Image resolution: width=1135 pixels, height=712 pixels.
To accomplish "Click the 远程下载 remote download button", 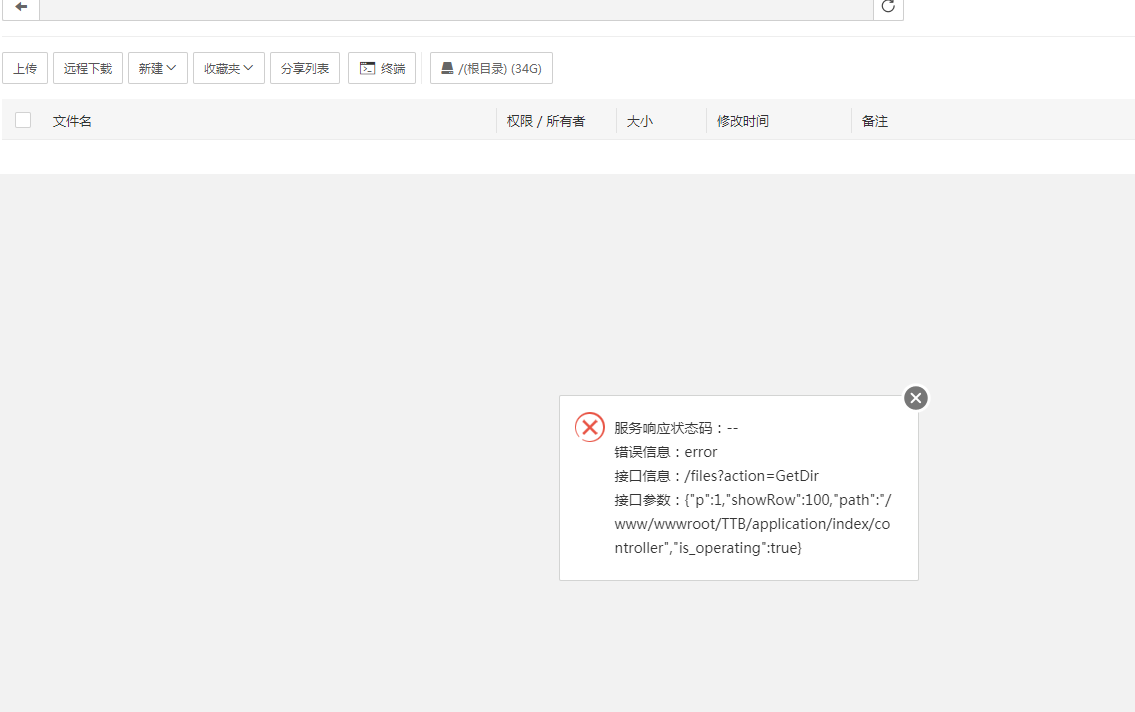I will (x=88, y=68).
